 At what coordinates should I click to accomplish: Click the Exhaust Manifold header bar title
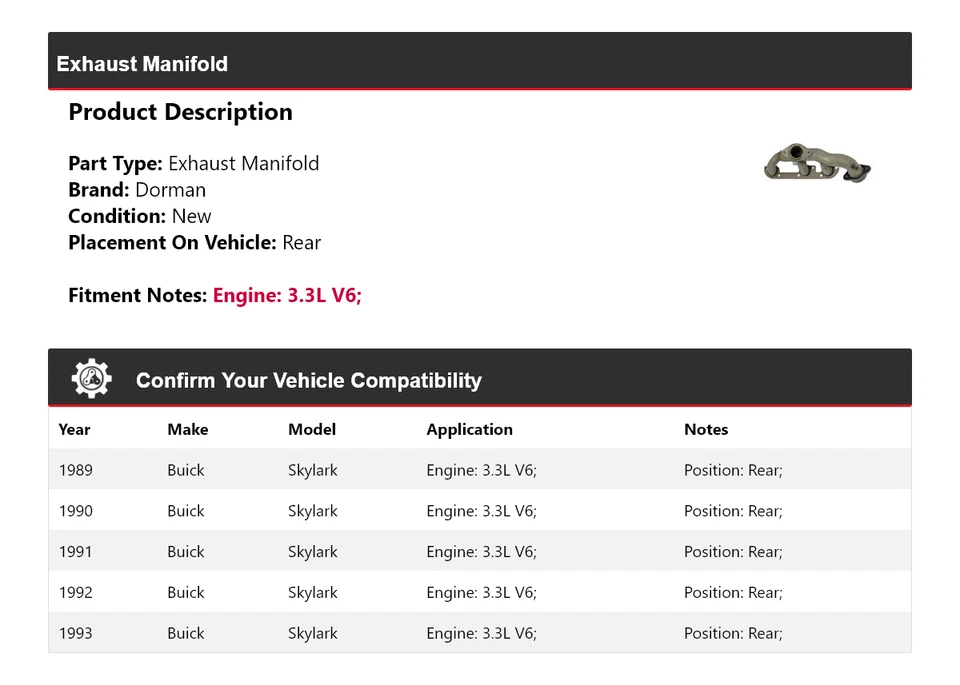pyautogui.click(x=142, y=64)
